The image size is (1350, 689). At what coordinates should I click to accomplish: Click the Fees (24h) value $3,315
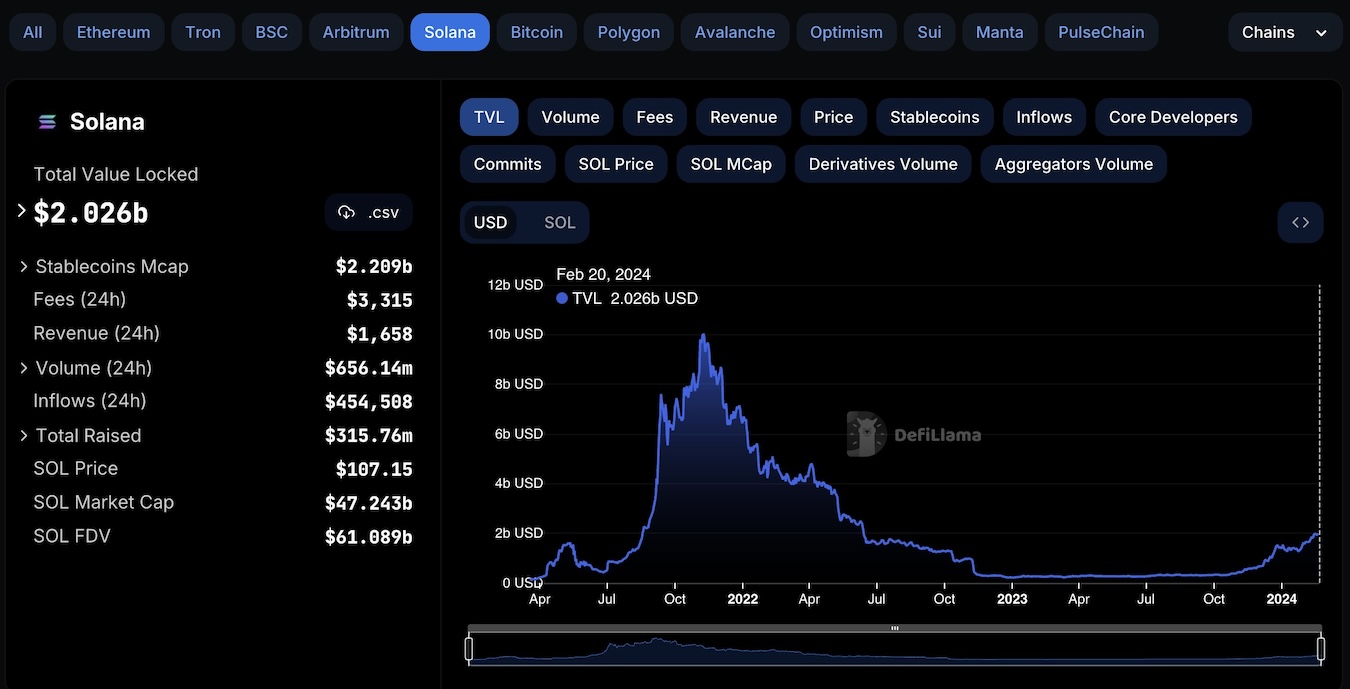point(380,300)
